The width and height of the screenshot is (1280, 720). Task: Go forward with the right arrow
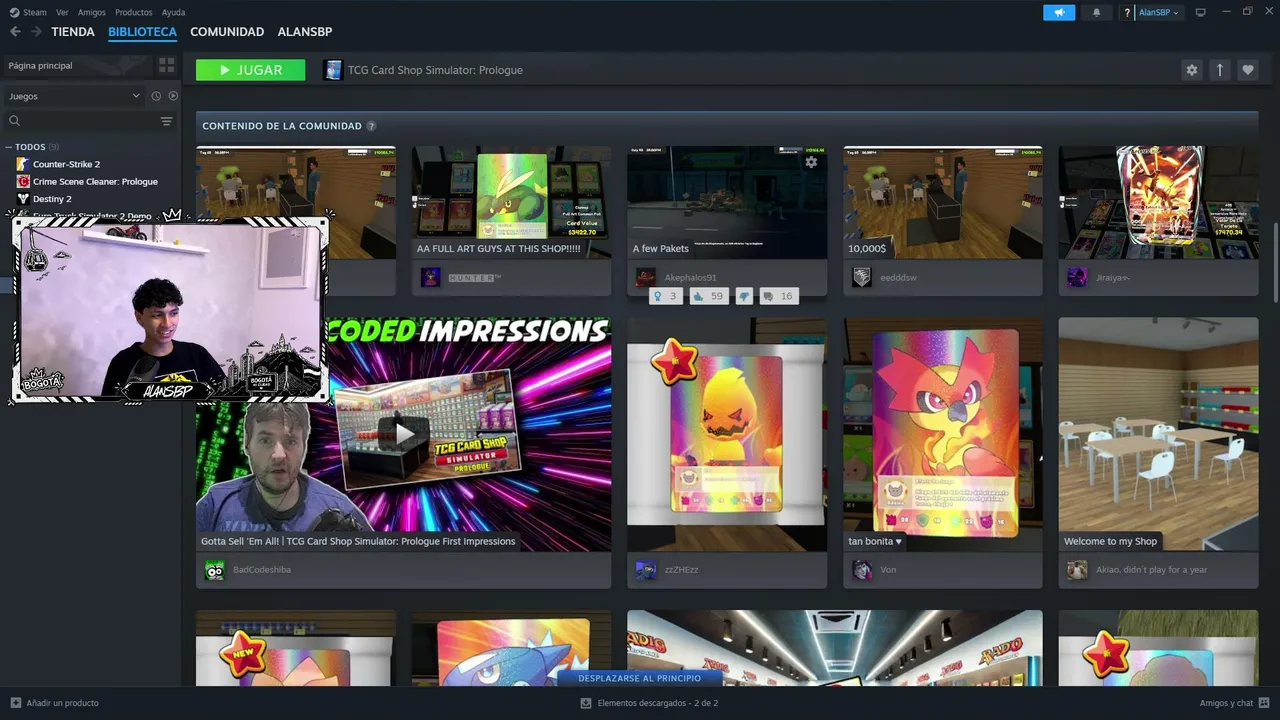[x=36, y=32]
